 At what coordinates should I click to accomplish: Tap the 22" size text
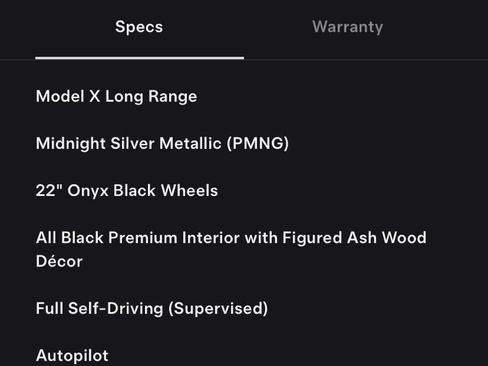point(49,190)
